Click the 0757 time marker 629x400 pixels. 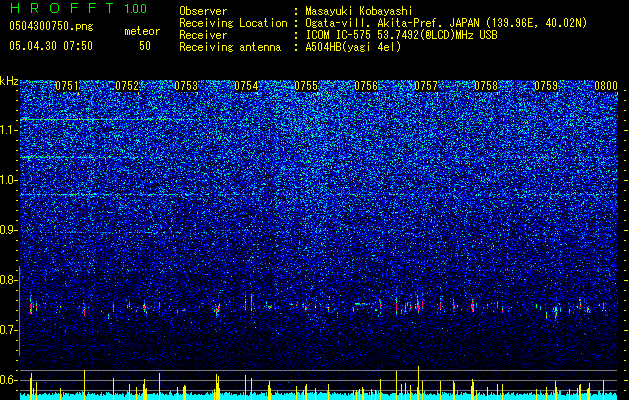point(426,86)
